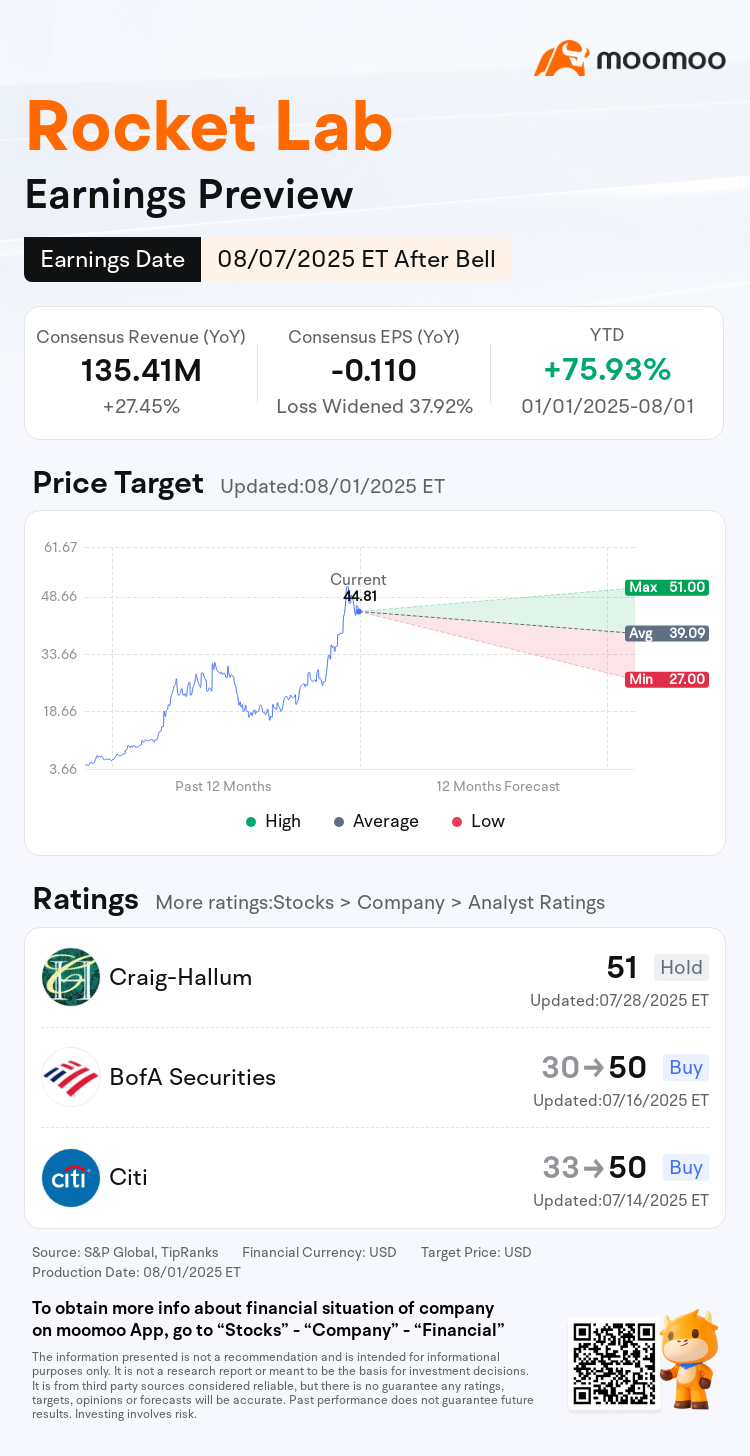Open the More ratings breadcrumb link
The height and width of the screenshot is (1456, 750).
tap(380, 902)
